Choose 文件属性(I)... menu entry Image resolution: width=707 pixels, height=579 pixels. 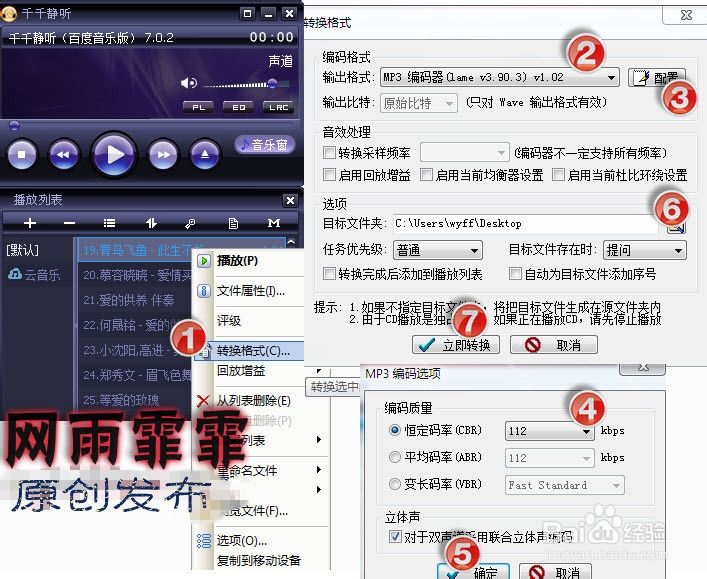point(249,291)
